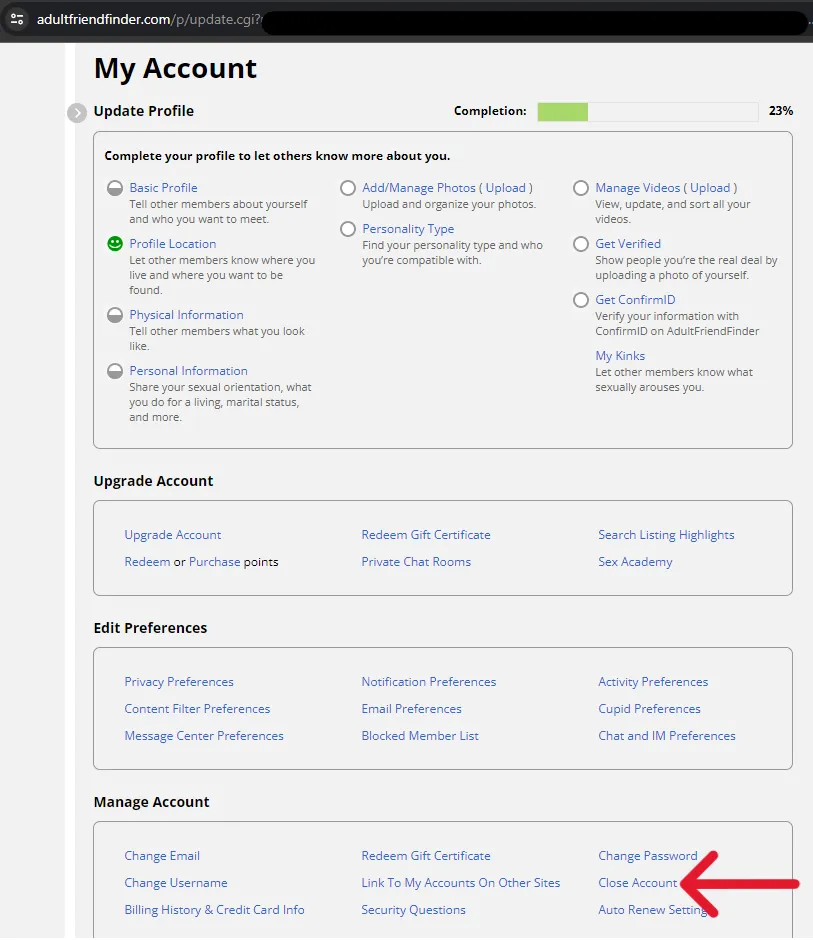Click the Upgrade Account link
This screenshot has height=940, width=813.
[x=173, y=535]
